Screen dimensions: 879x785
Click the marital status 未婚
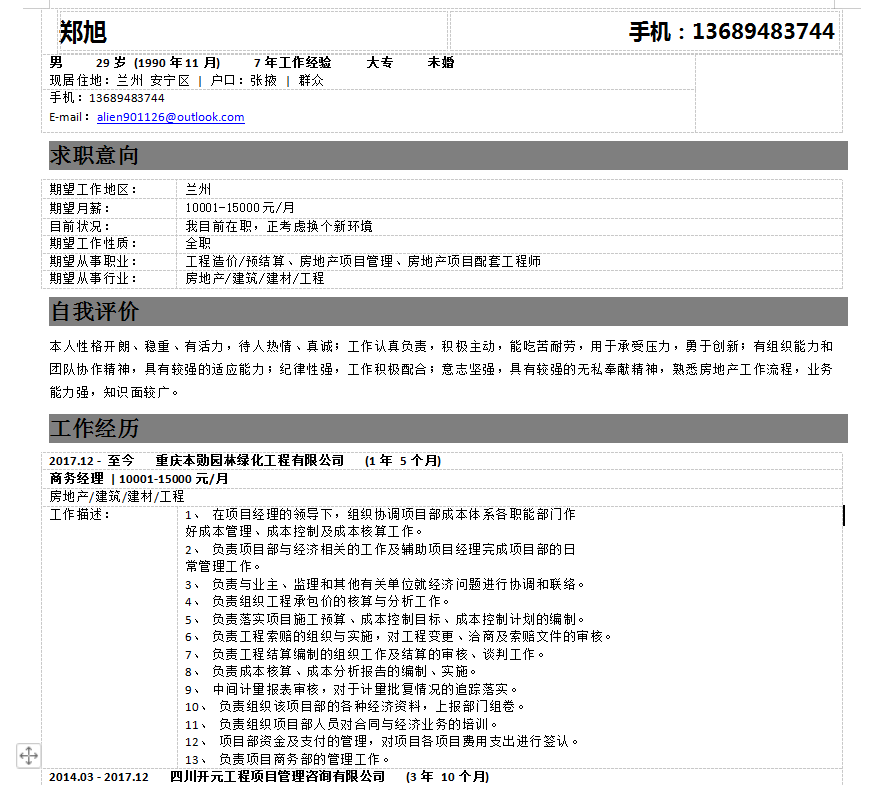tap(441, 63)
